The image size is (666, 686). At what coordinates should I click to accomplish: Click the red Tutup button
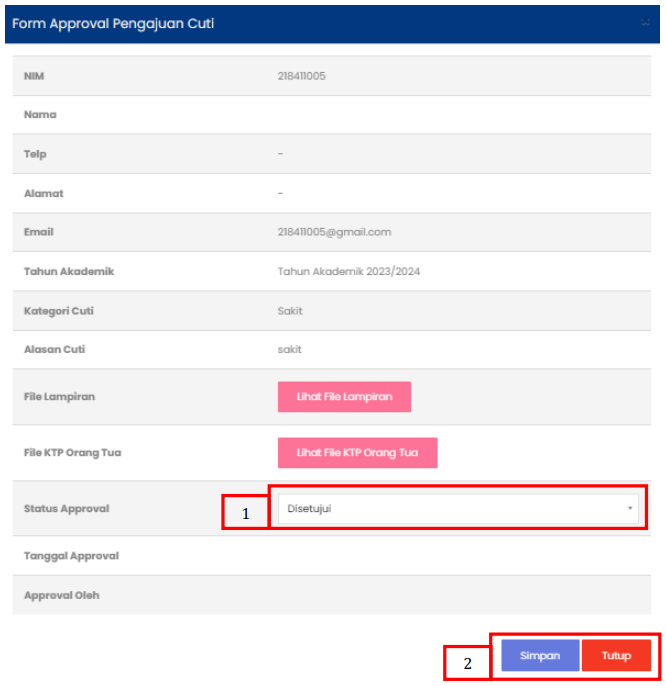click(616, 655)
